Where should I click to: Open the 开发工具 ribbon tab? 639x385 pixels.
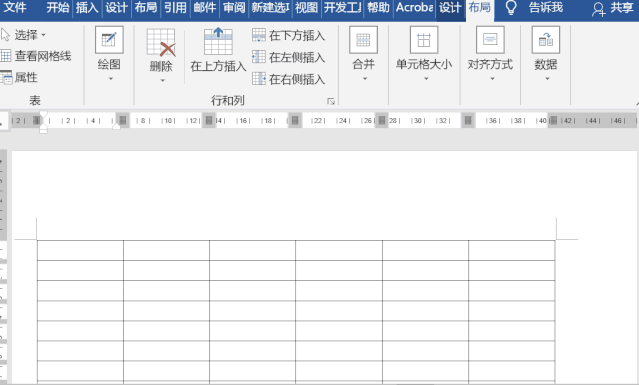342,7
